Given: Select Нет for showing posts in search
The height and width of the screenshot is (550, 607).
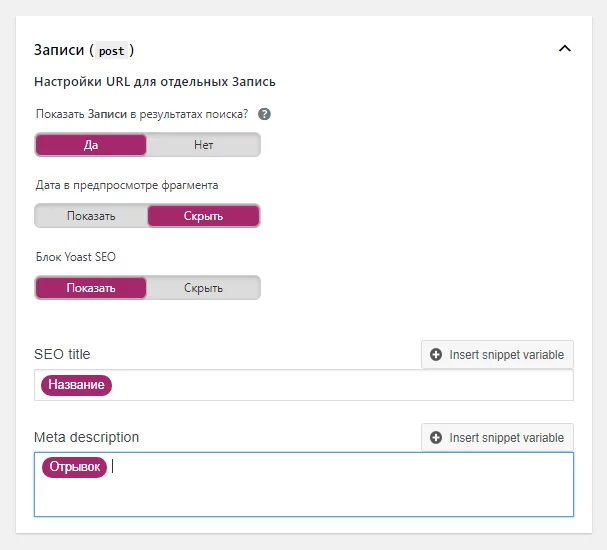Looking at the screenshot, I should coord(203,145).
